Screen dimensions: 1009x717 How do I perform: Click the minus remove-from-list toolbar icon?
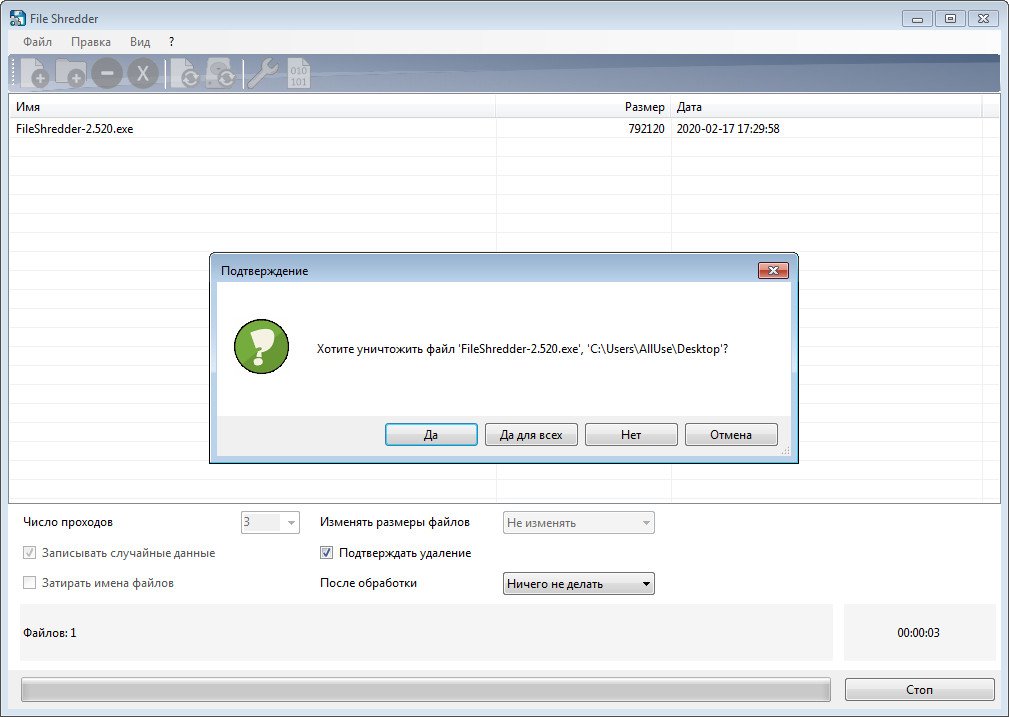pyautogui.click(x=107, y=73)
